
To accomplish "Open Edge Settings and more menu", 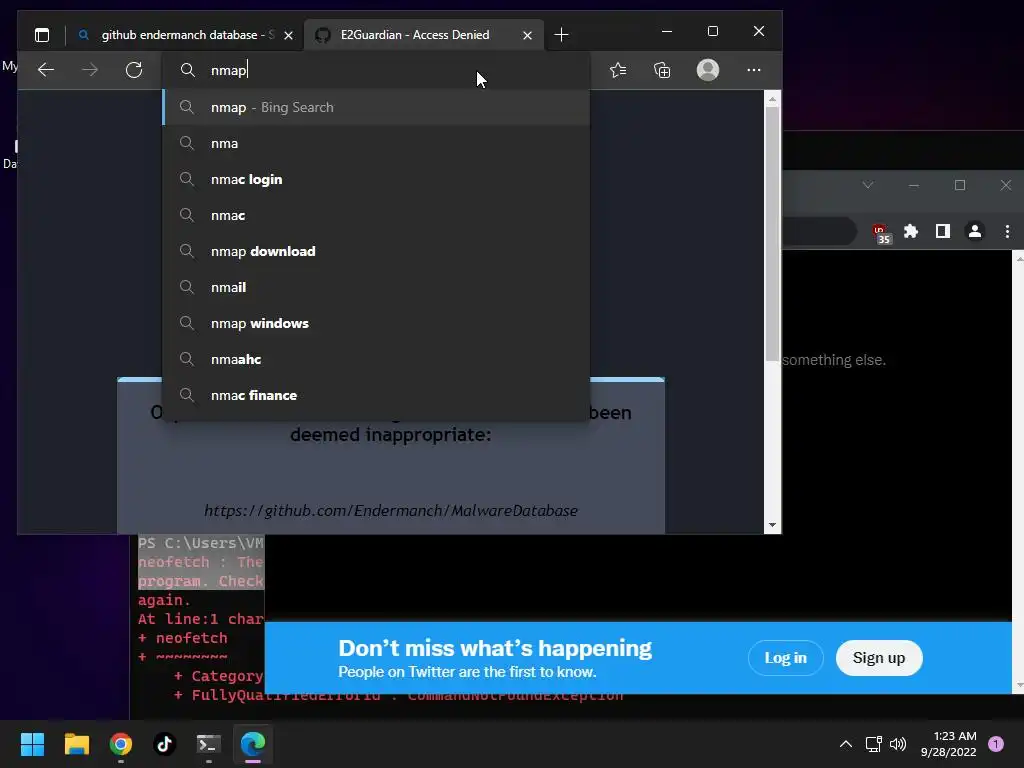I will pos(754,70).
